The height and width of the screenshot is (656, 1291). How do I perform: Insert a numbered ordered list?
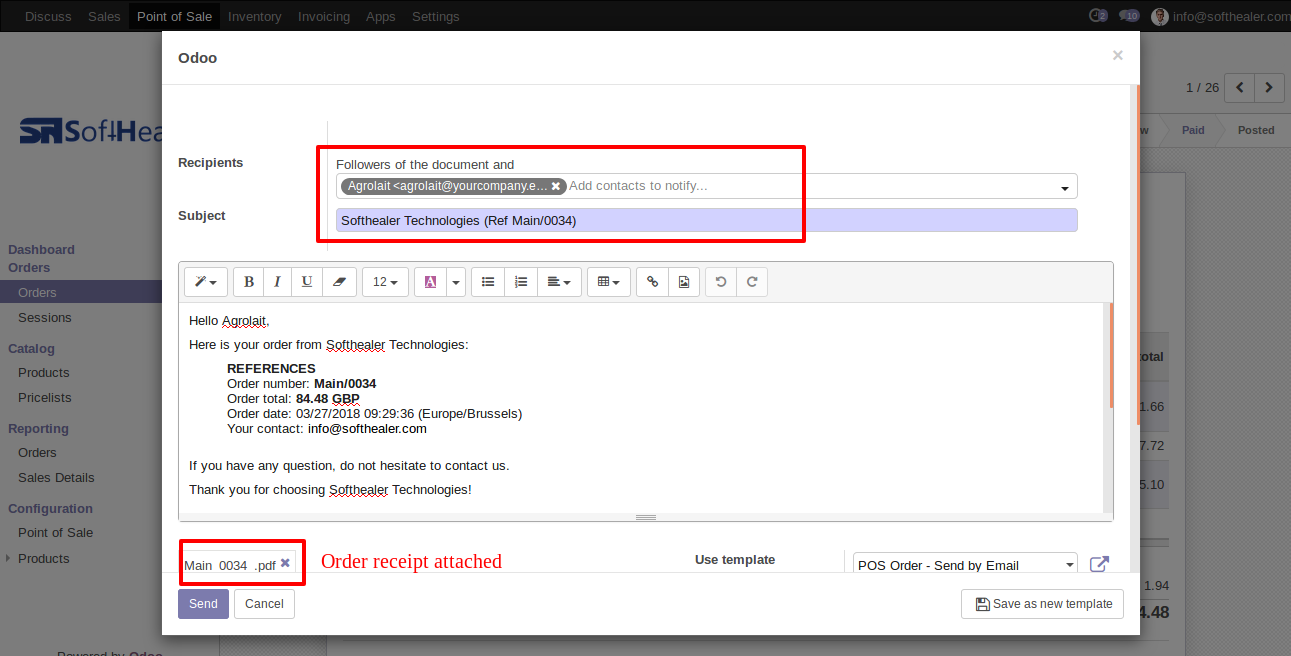pos(521,282)
